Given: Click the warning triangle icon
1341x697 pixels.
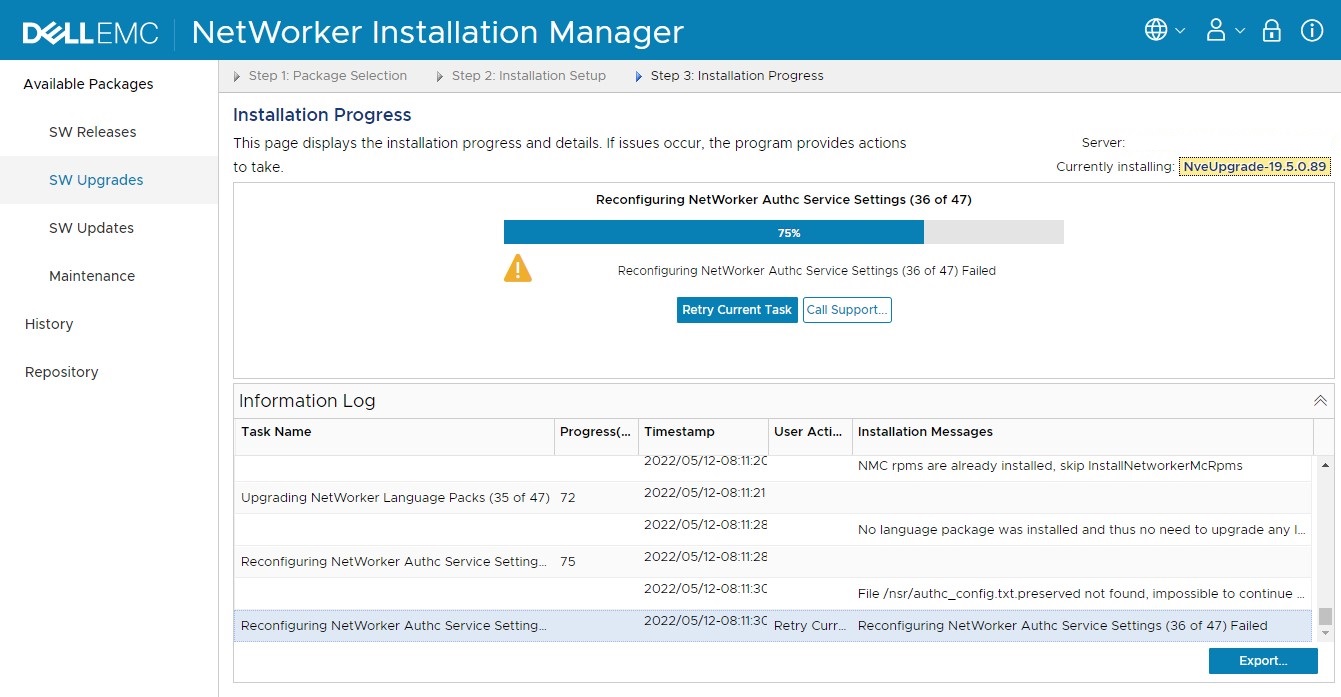Looking at the screenshot, I should click(517, 268).
